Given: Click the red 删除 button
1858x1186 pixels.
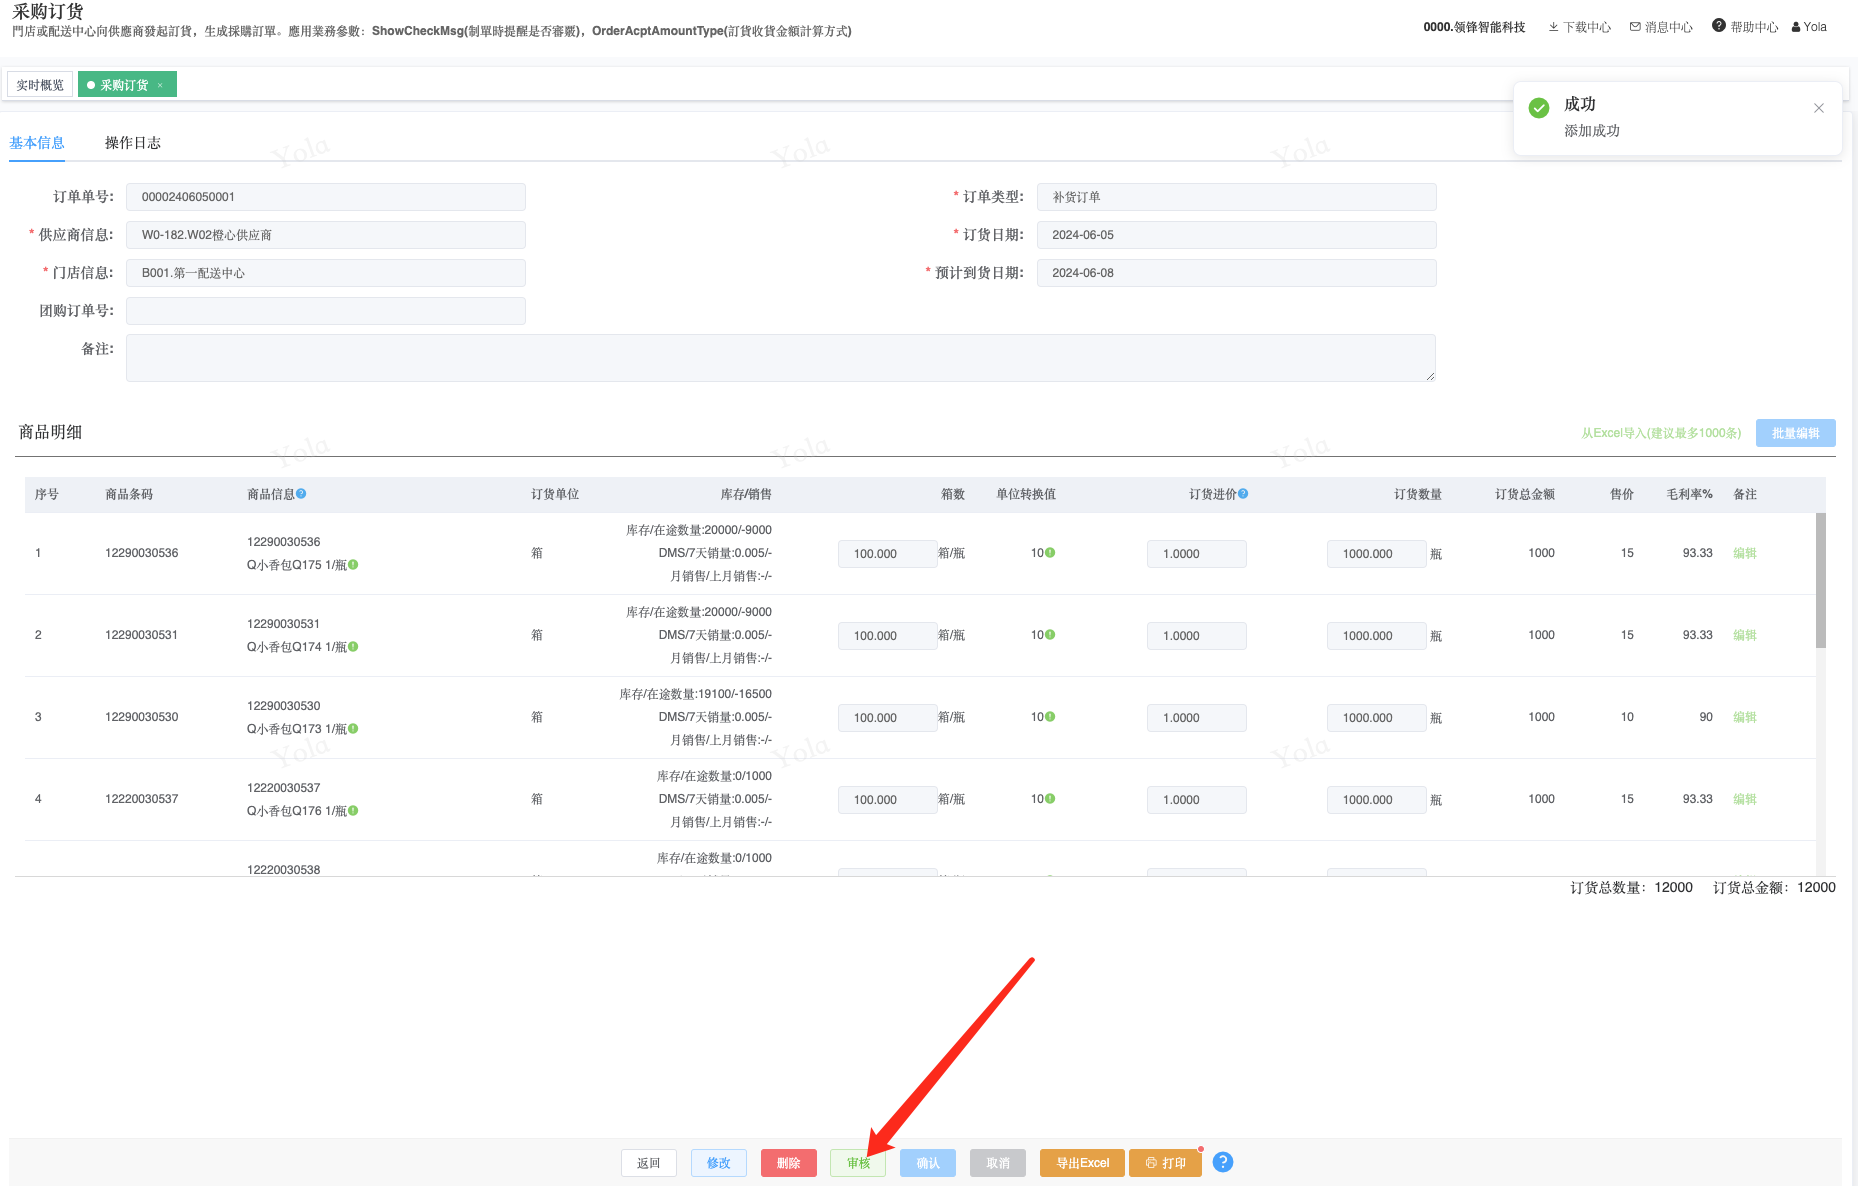Looking at the screenshot, I should tap(789, 1163).
